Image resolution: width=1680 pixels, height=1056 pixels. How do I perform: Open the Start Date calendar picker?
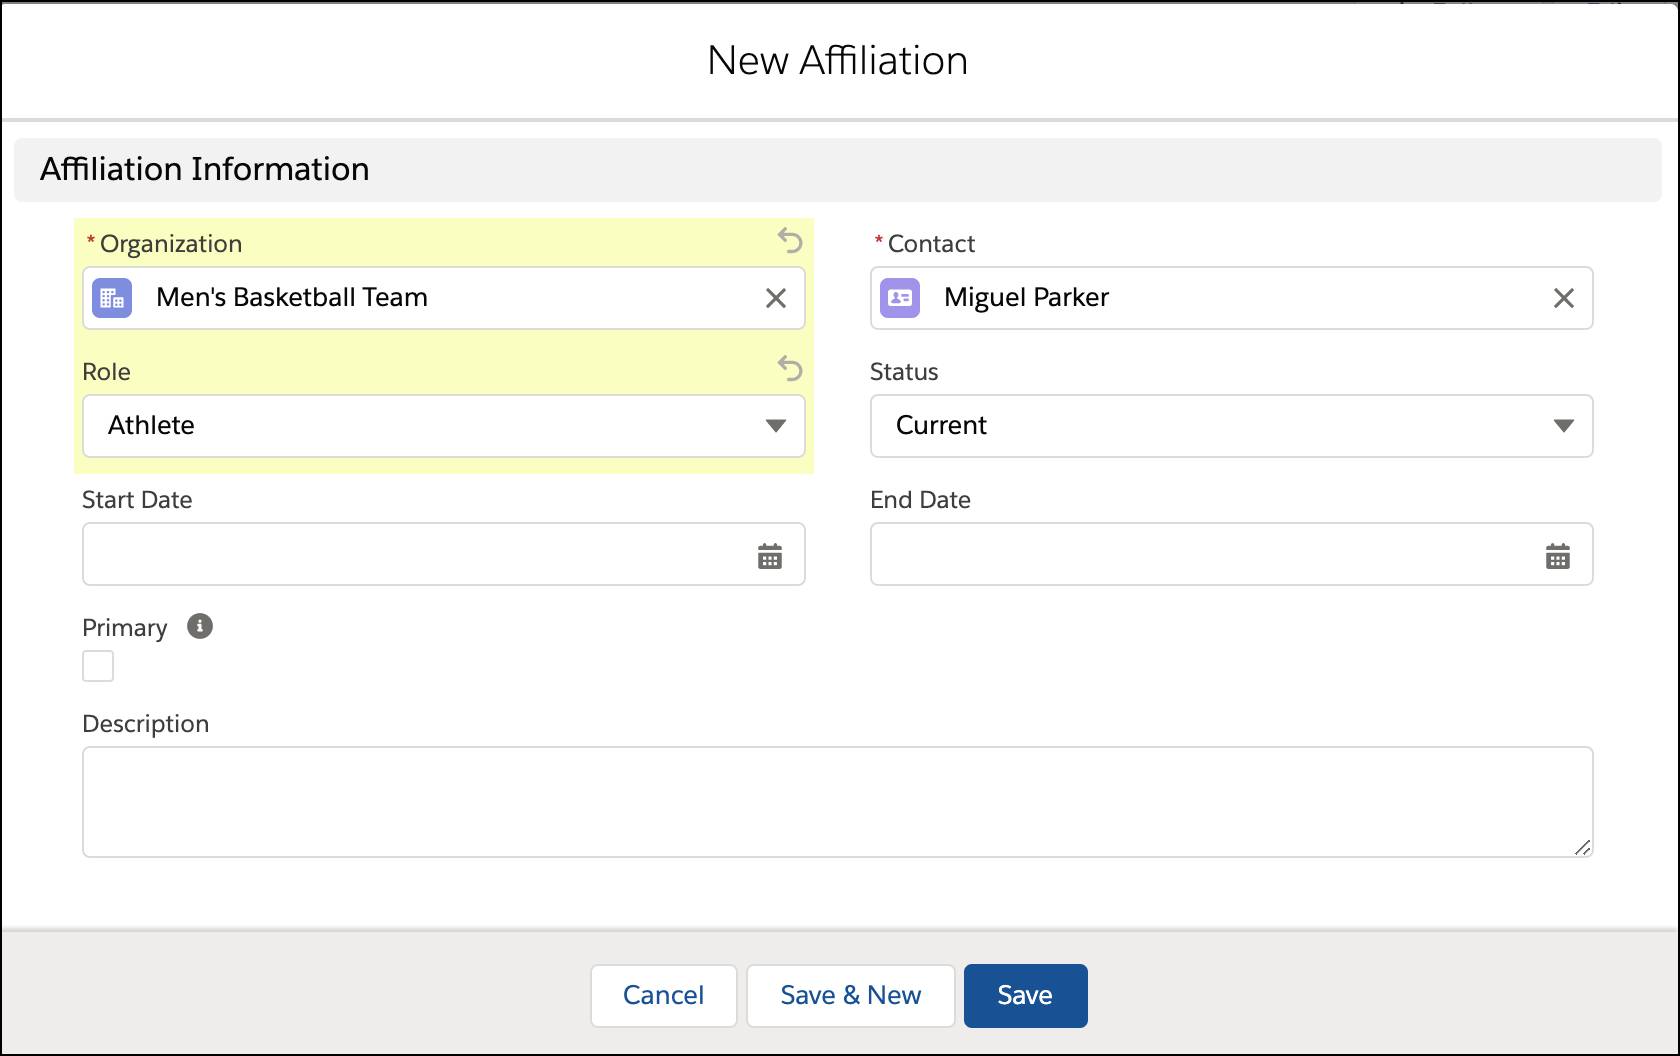(x=770, y=554)
